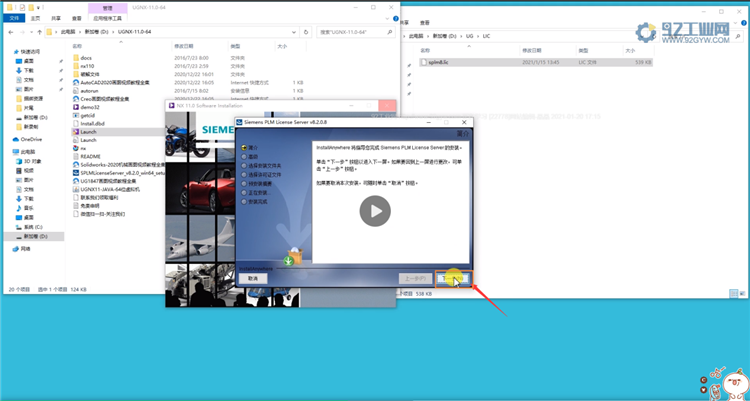Click the Refresh button beside the UGNX address bar
This screenshot has width=750, height=401.
[x=306, y=32]
